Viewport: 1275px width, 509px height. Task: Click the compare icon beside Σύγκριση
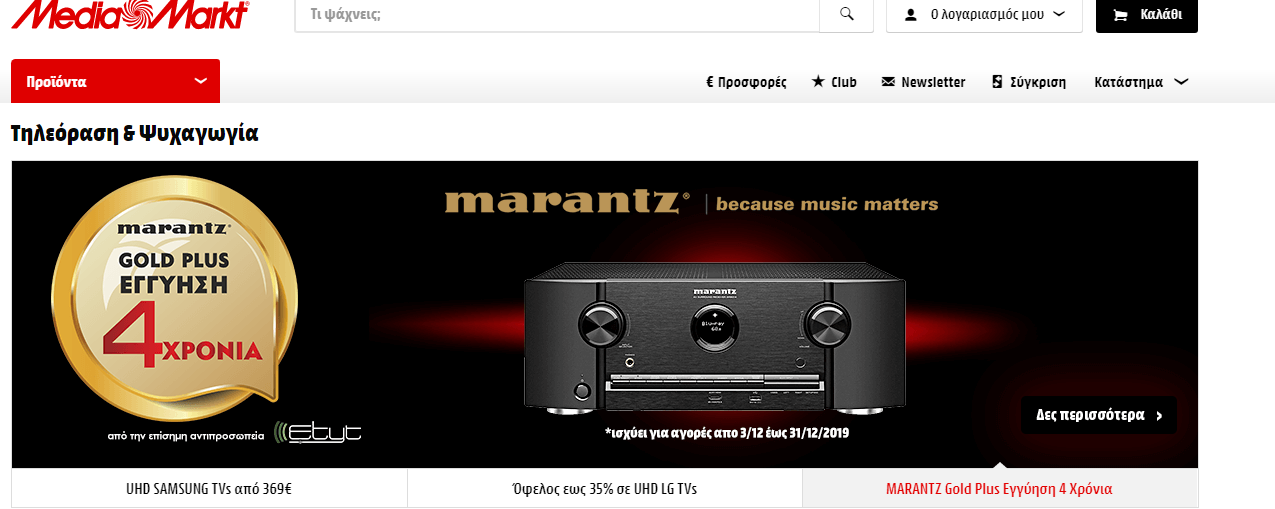coord(997,82)
